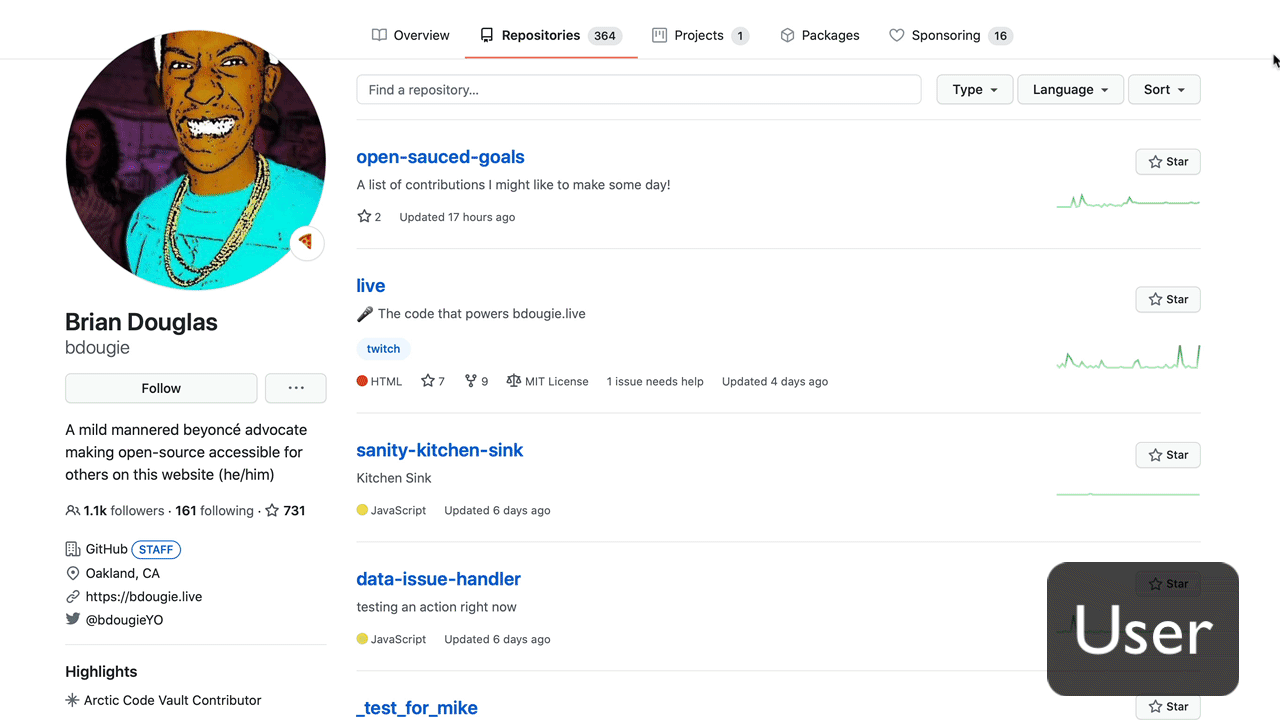Click the link icon beside bdougie.live
The height and width of the screenshot is (720, 1280).
pyautogui.click(x=72, y=596)
